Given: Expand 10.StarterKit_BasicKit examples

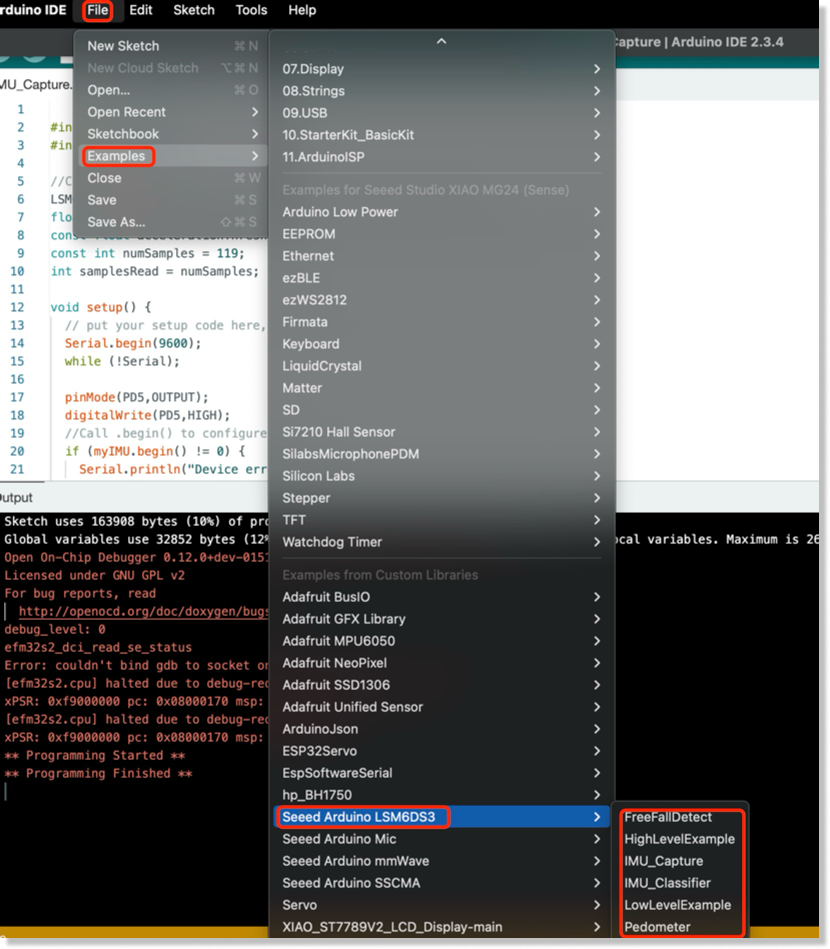Looking at the screenshot, I should (x=441, y=135).
